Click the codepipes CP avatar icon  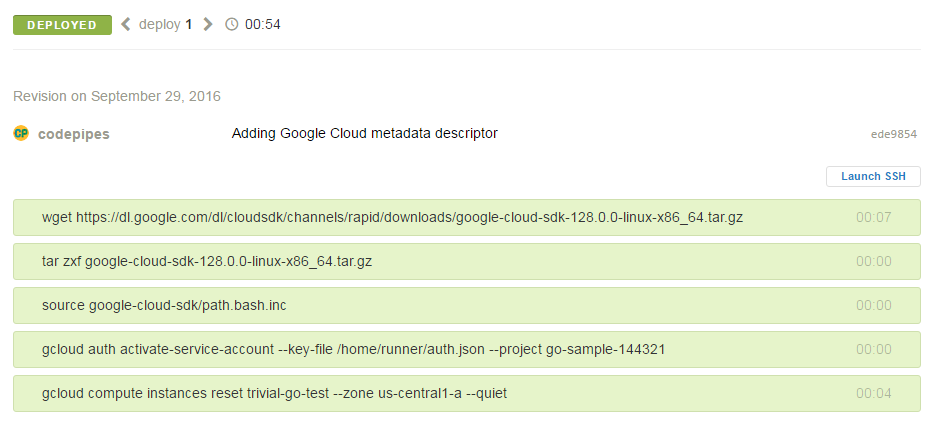point(21,133)
